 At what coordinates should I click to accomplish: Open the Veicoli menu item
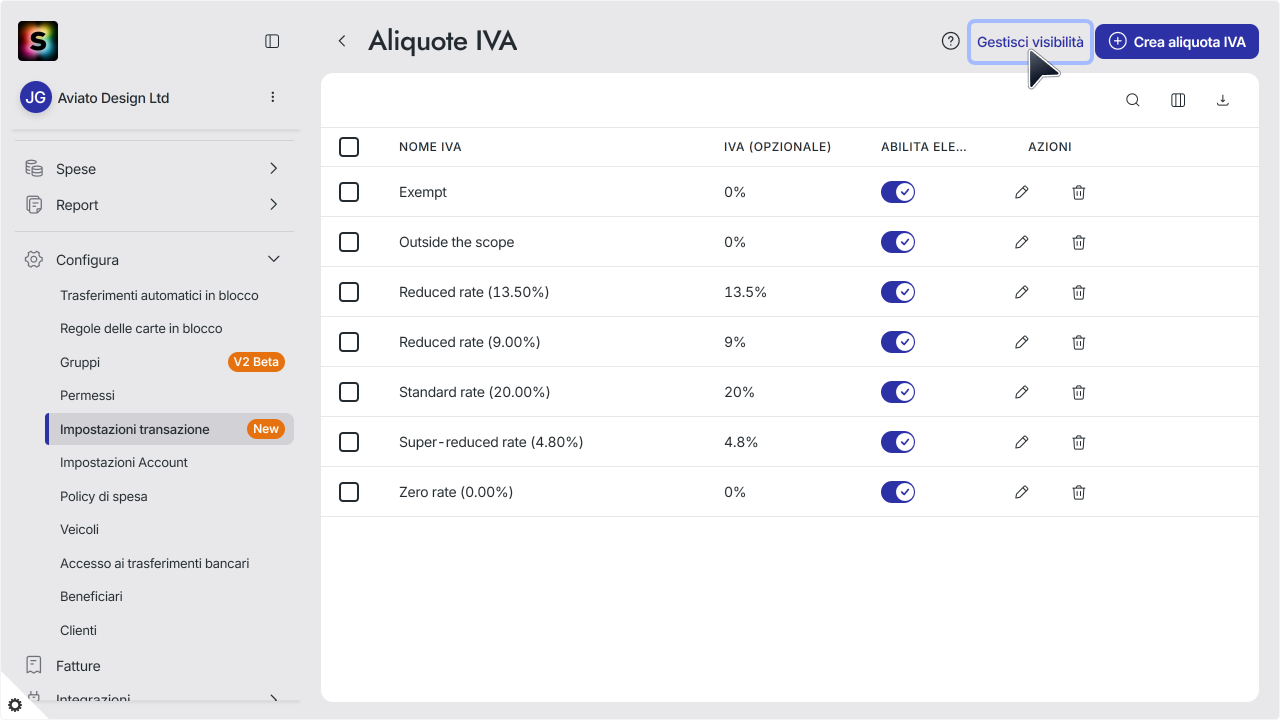click(x=79, y=529)
